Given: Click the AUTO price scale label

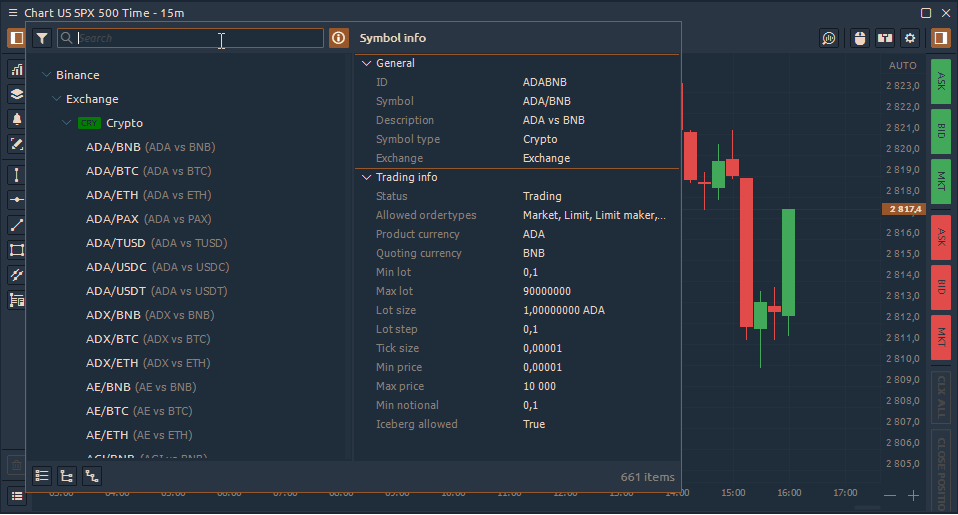Looking at the screenshot, I should 902,65.
